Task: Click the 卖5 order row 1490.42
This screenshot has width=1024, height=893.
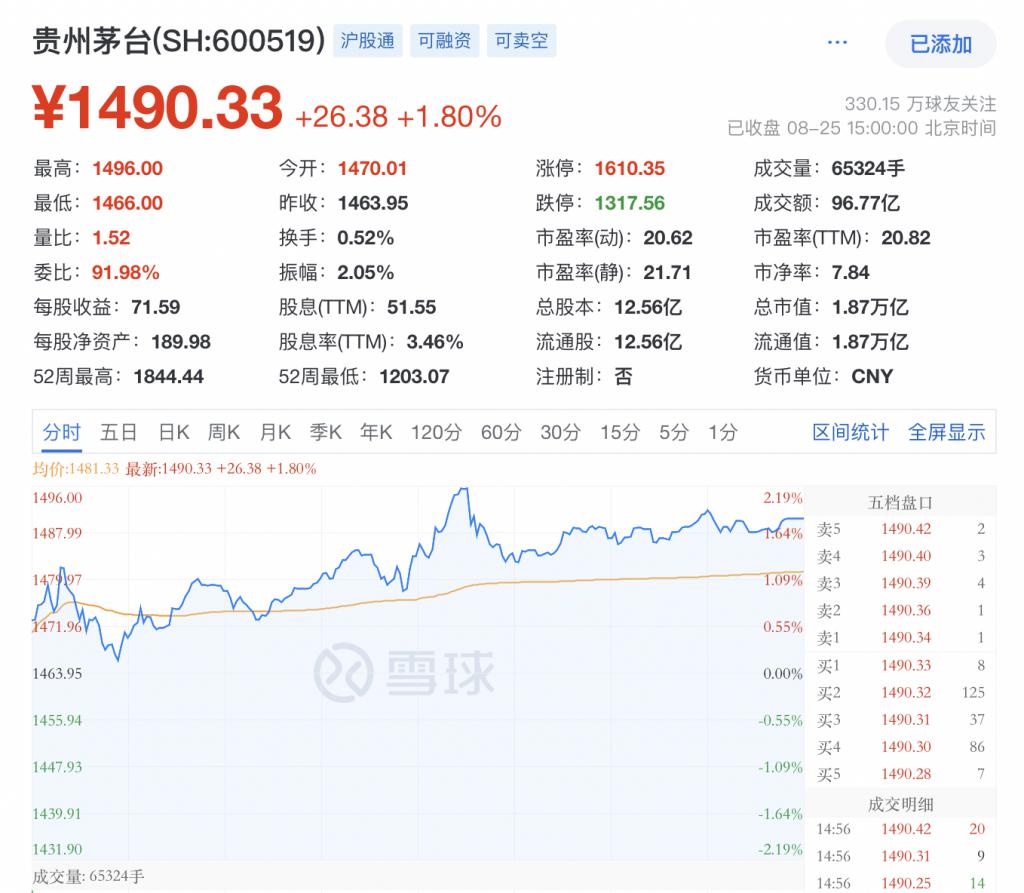Action: (x=901, y=529)
